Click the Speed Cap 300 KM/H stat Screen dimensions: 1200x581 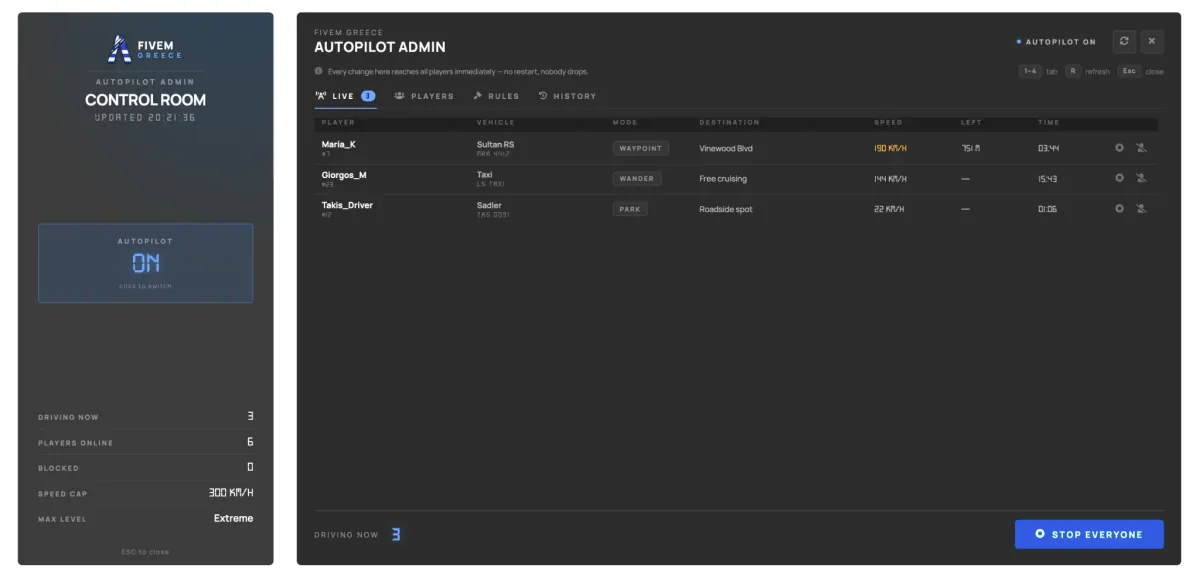point(145,493)
